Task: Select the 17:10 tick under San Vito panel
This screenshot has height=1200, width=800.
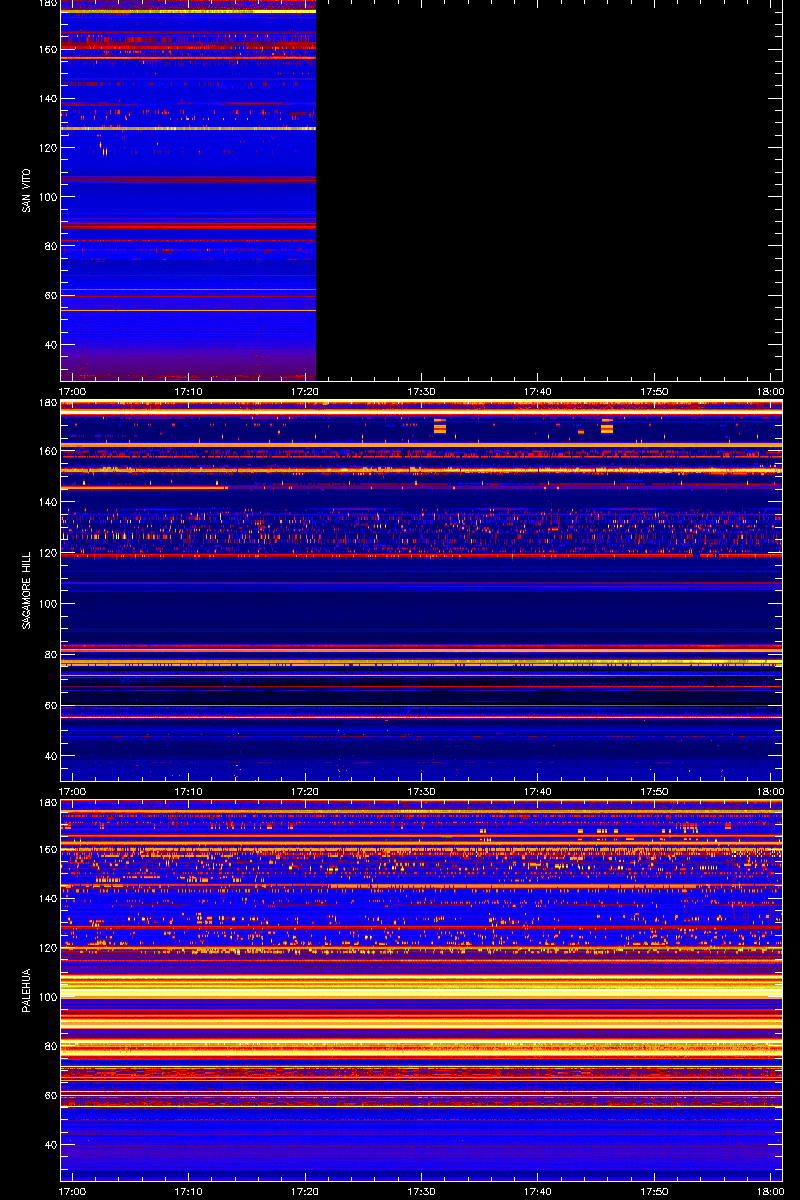Action: (x=189, y=392)
